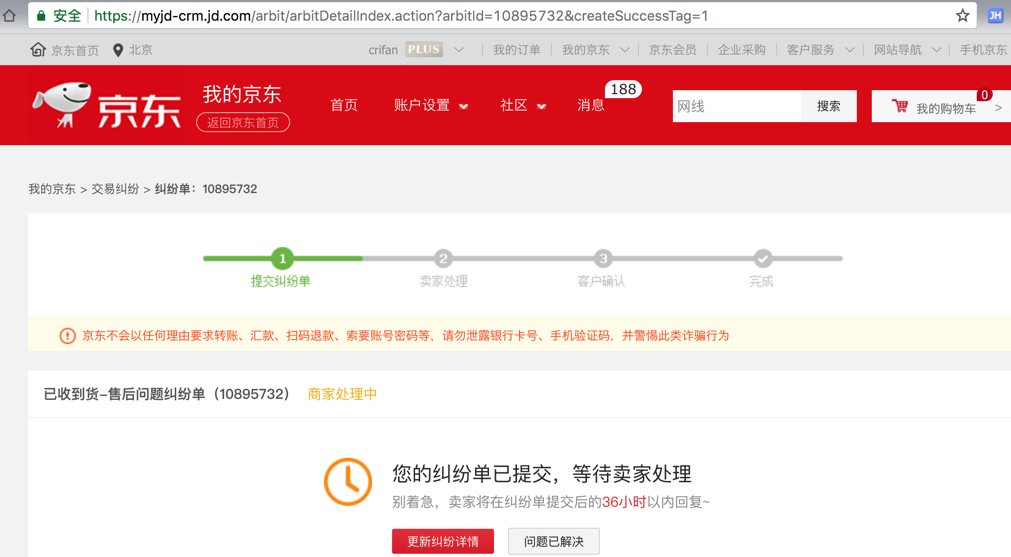Open 京东会员 link

click(x=672, y=50)
